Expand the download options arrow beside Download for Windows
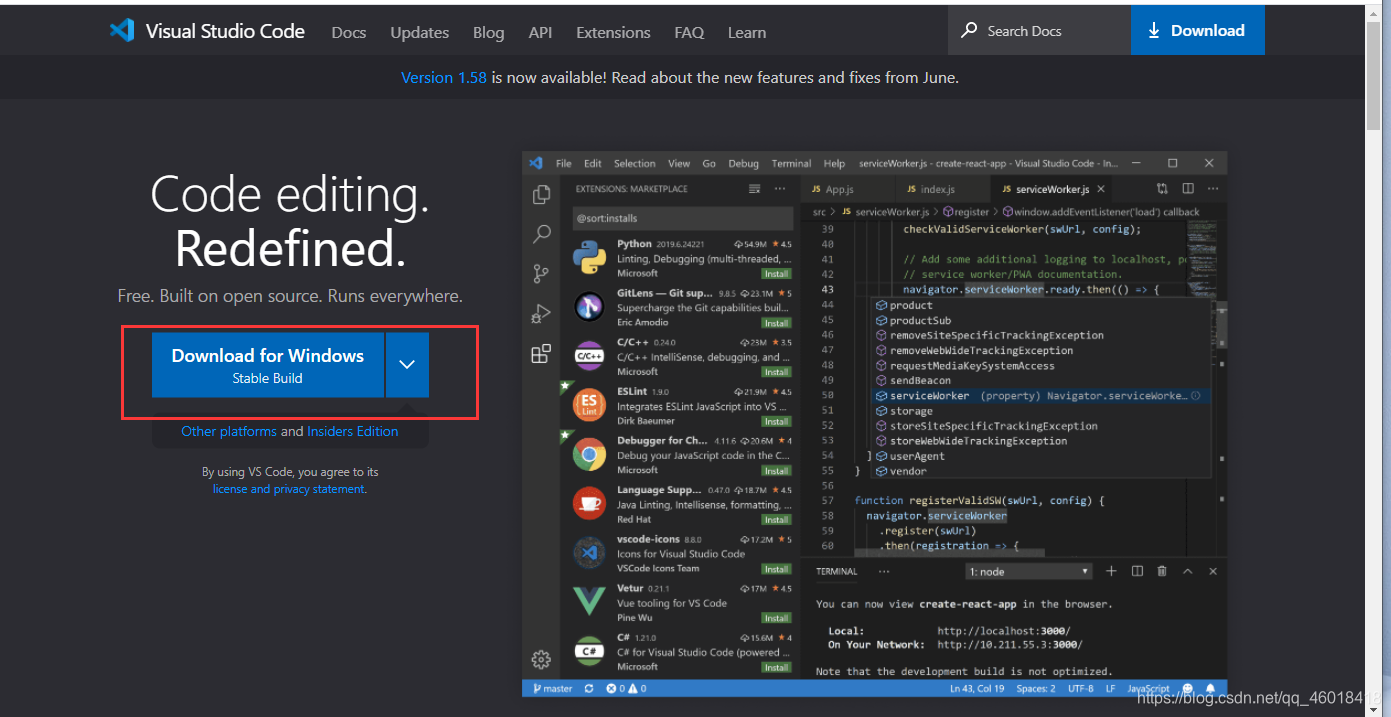The height and width of the screenshot is (717, 1391). 407,364
